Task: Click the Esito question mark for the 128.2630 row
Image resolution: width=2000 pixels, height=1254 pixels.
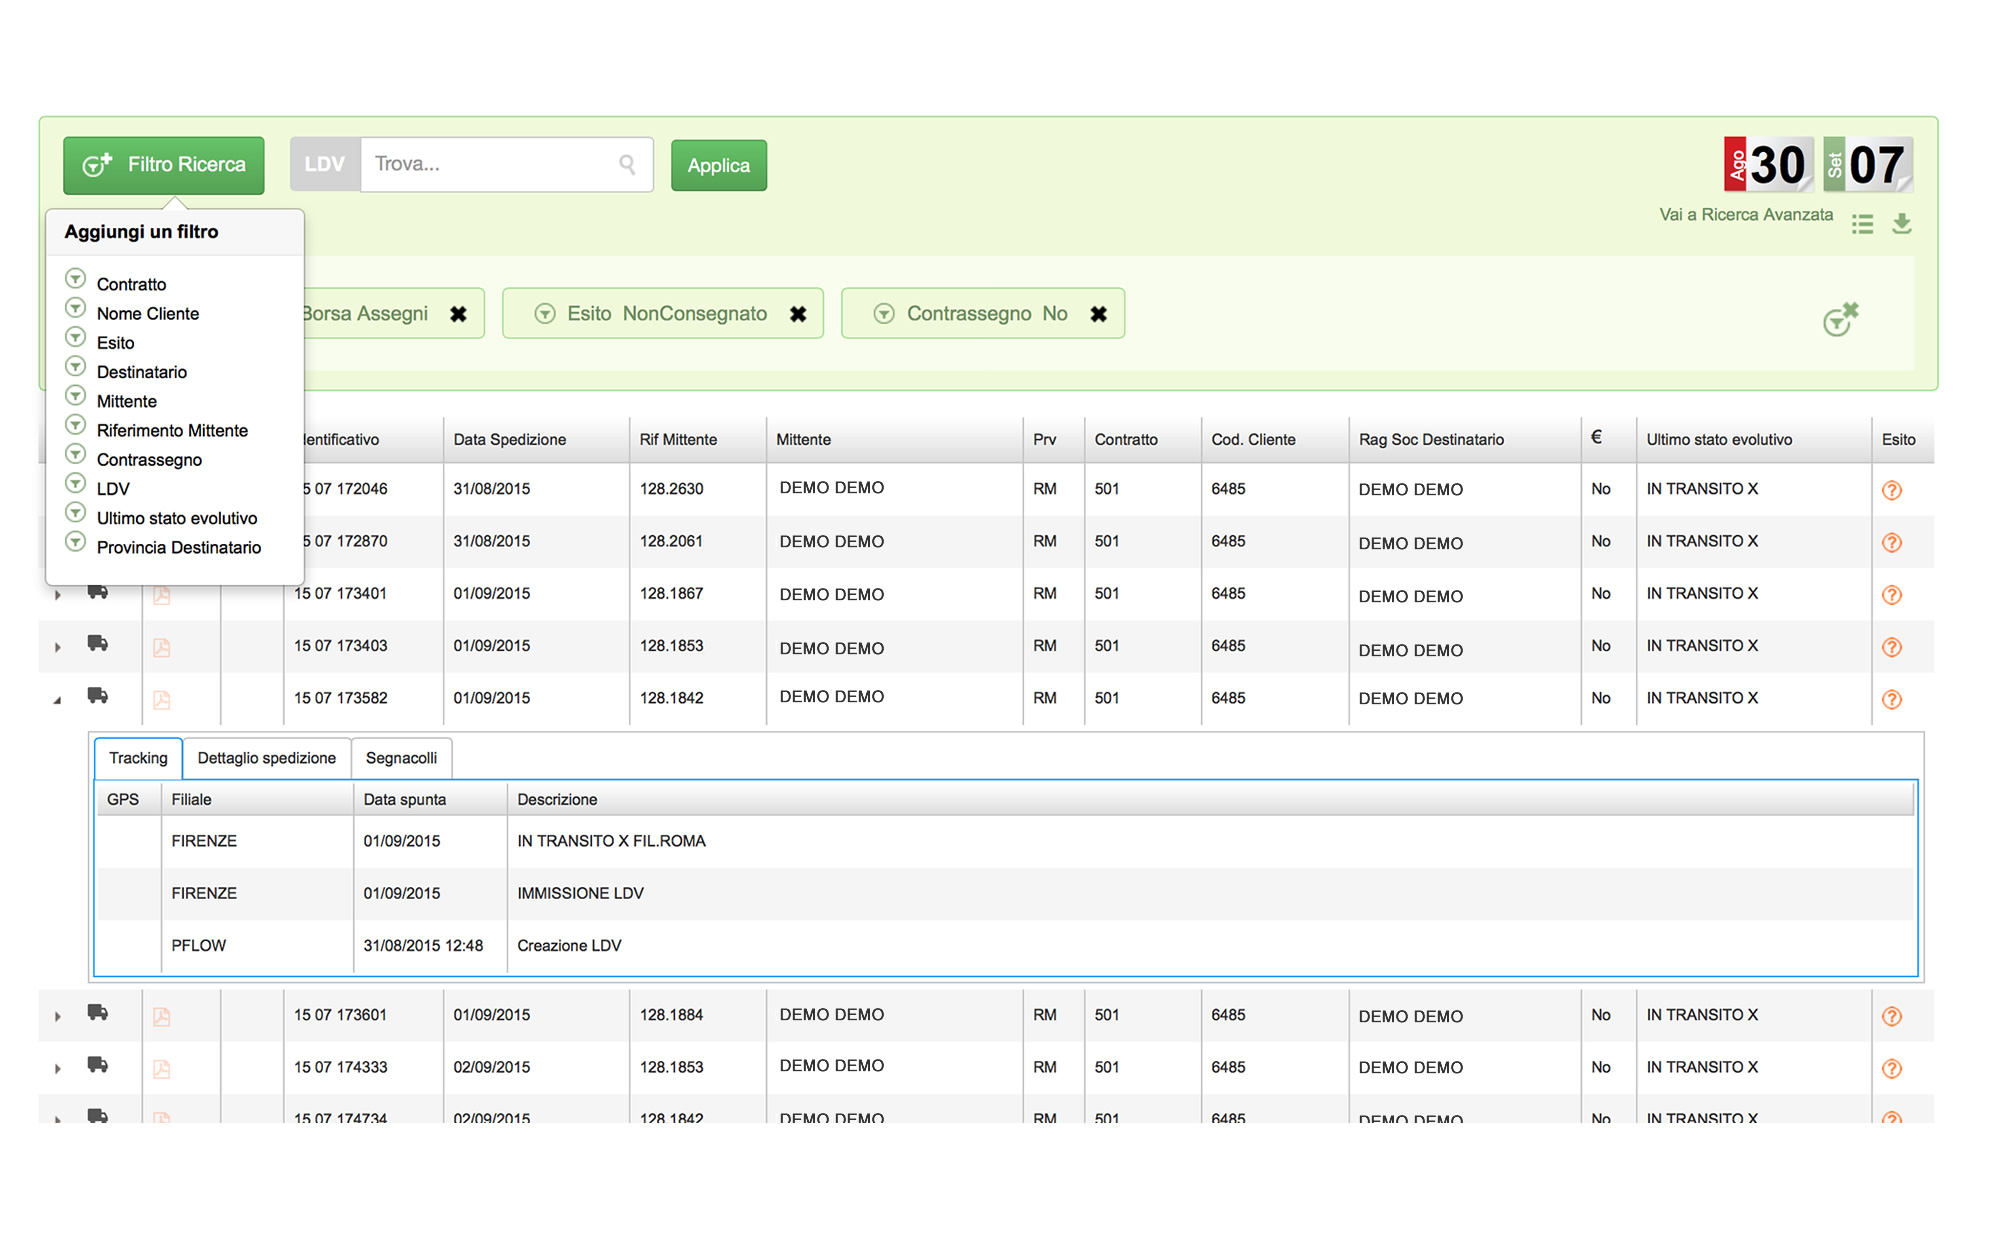Action: pyautogui.click(x=1891, y=490)
